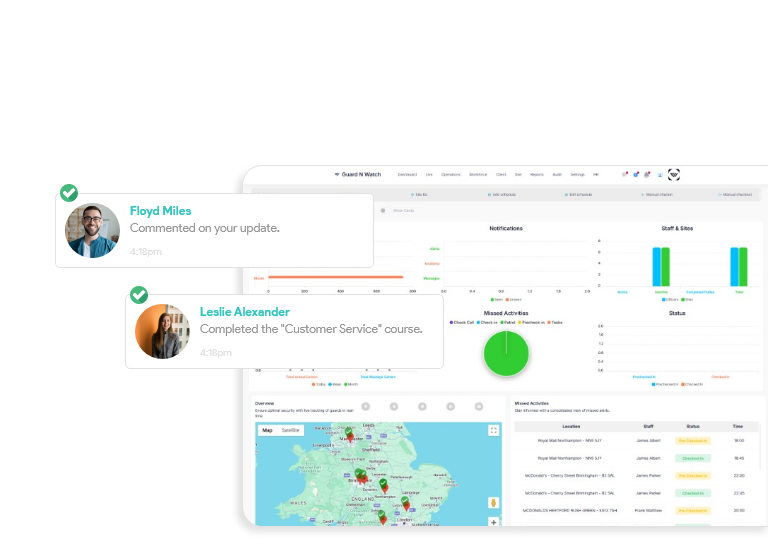768x560 pixels.
Task: Click the green Missed Activities pie chart
Action: coord(506,353)
